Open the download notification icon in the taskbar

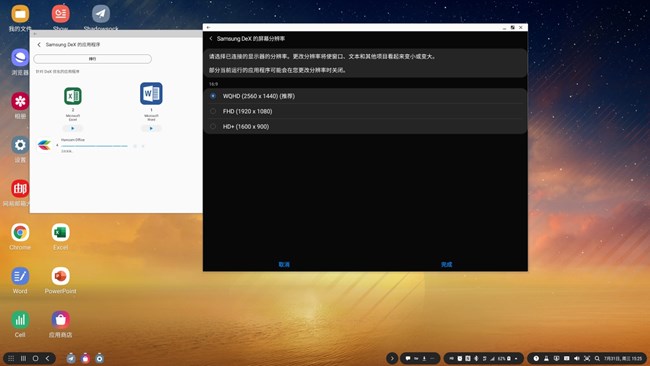[x=424, y=359]
